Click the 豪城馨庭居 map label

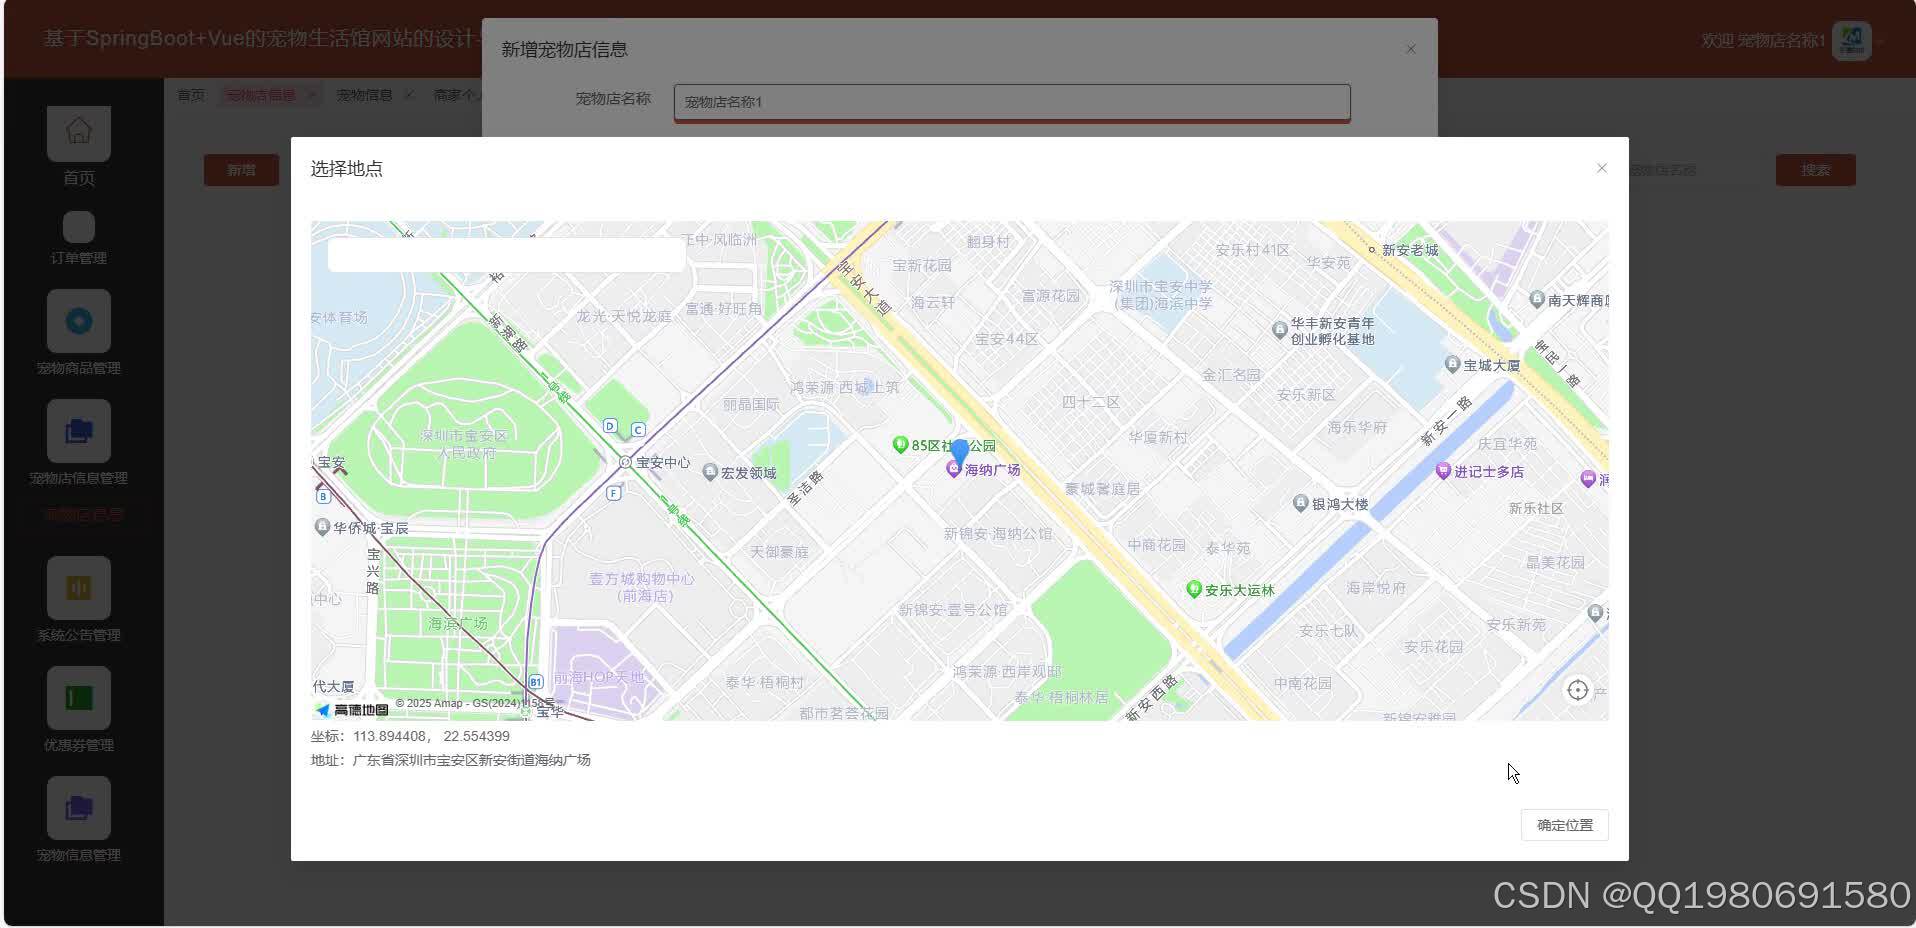(1103, 489)
